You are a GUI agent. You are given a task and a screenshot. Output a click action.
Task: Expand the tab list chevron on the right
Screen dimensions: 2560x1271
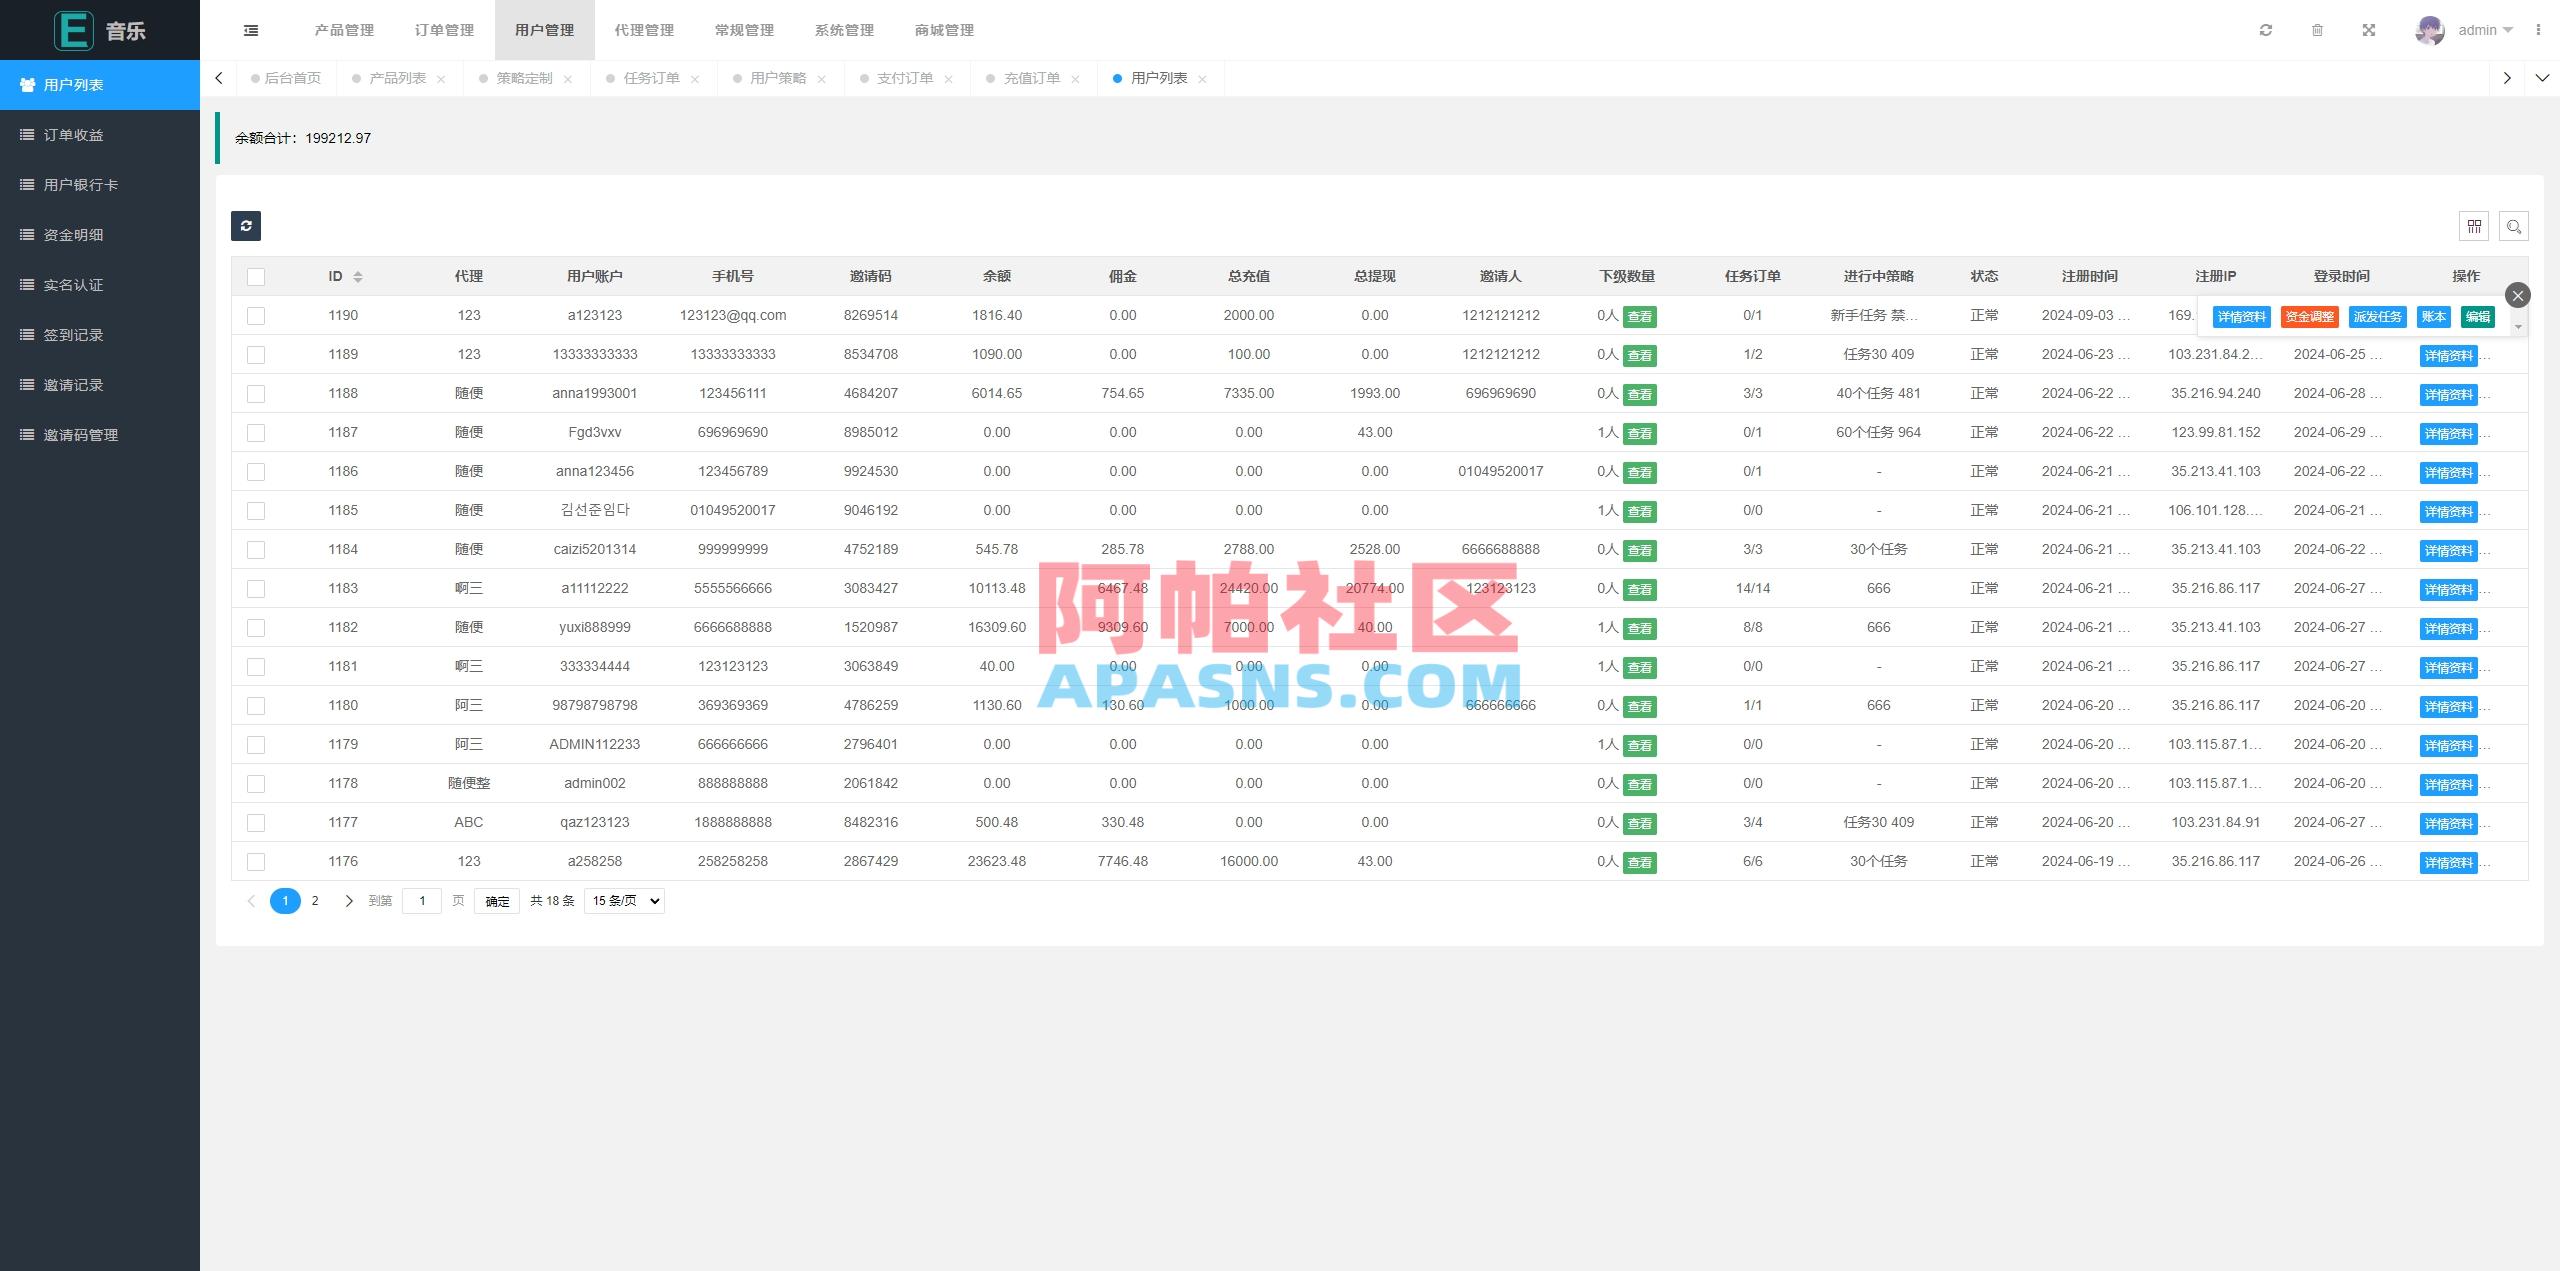coord(2543,77)
